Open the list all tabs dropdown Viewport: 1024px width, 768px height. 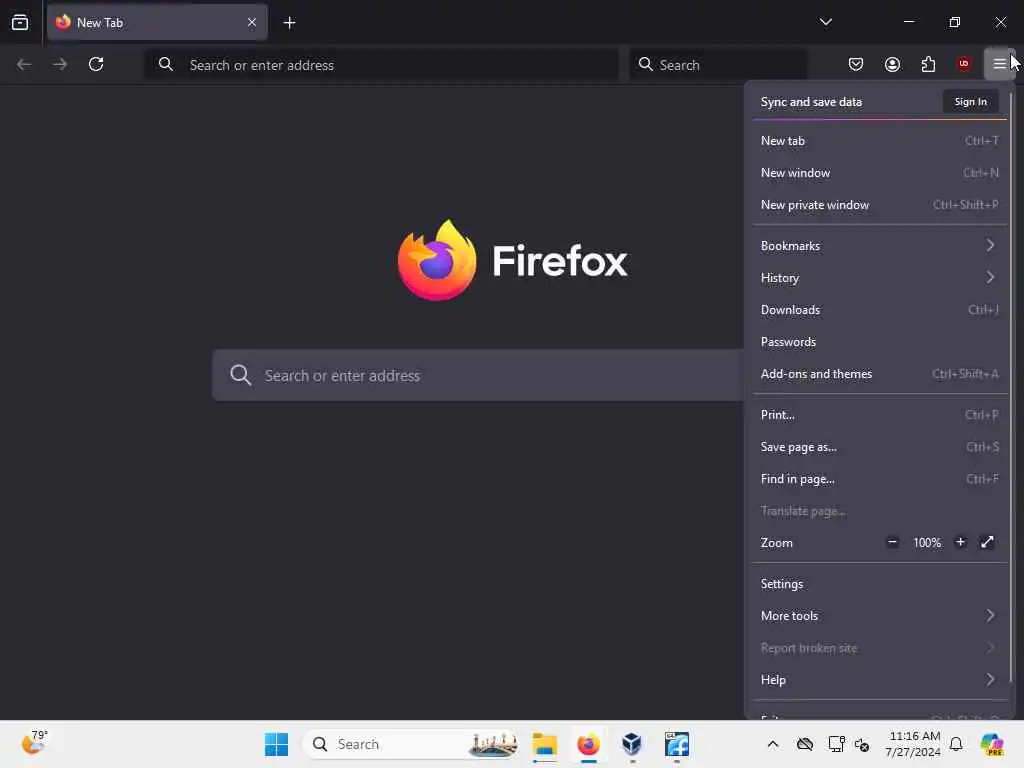pyautogui.click(x=825, y=22)
